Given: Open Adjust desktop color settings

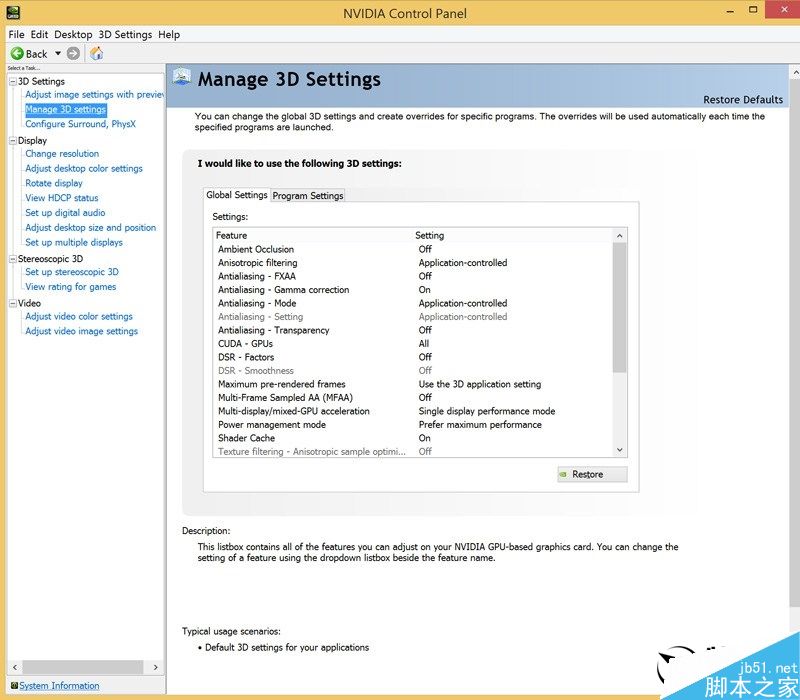Looking at the screenshot, I should point(84,168).
